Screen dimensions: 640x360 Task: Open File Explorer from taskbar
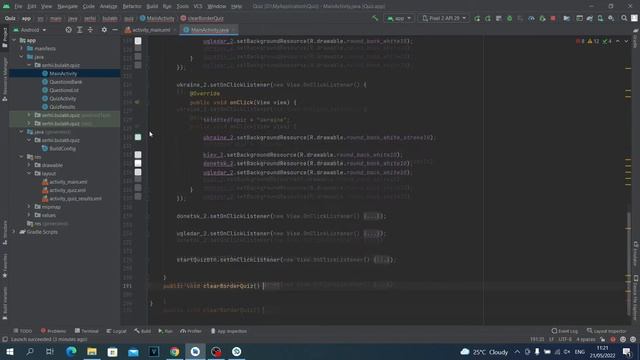92,351
